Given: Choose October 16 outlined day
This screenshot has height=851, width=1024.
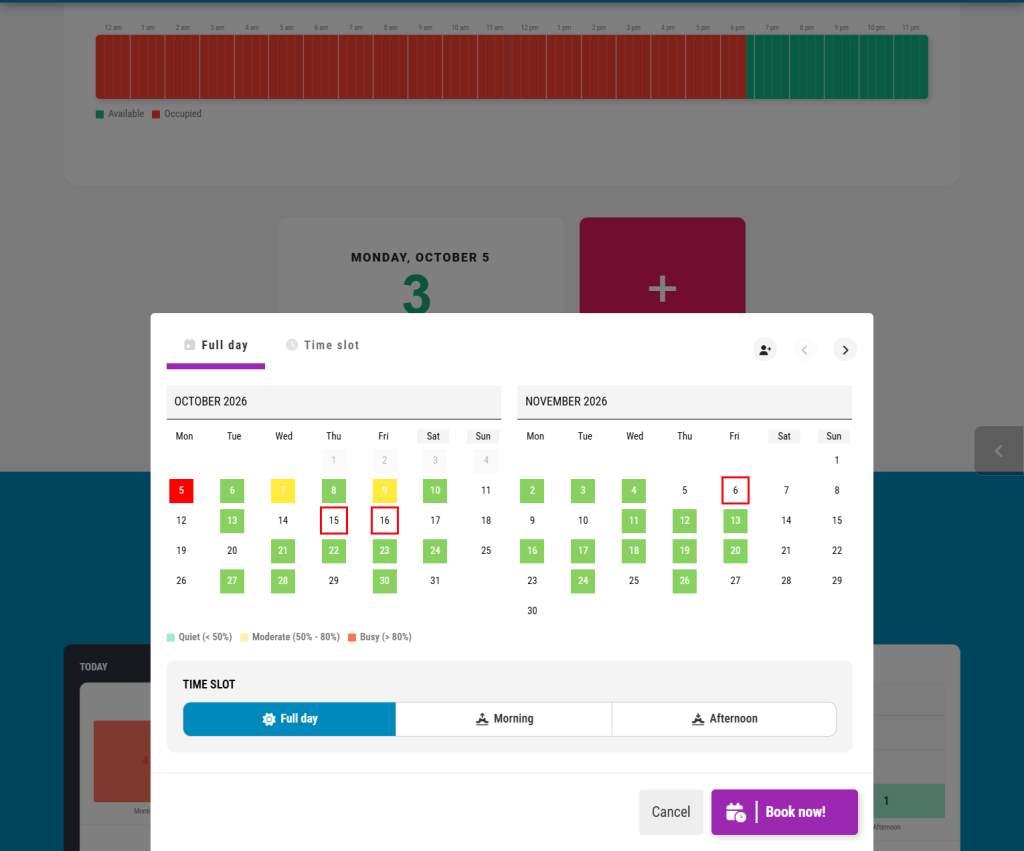Looking at the screenshot, I should (385, 521).
